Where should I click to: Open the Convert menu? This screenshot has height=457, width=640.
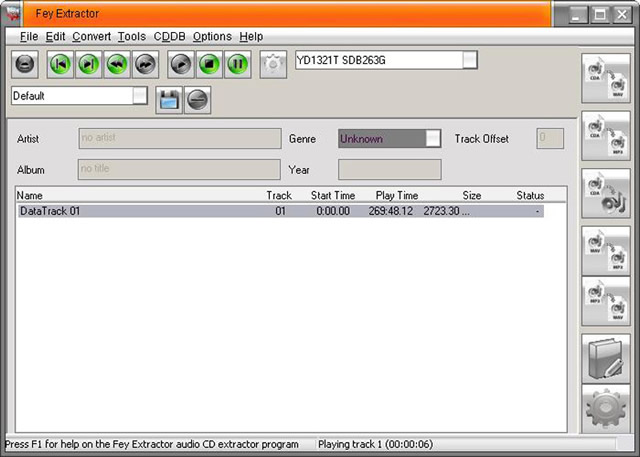[91, 37]
